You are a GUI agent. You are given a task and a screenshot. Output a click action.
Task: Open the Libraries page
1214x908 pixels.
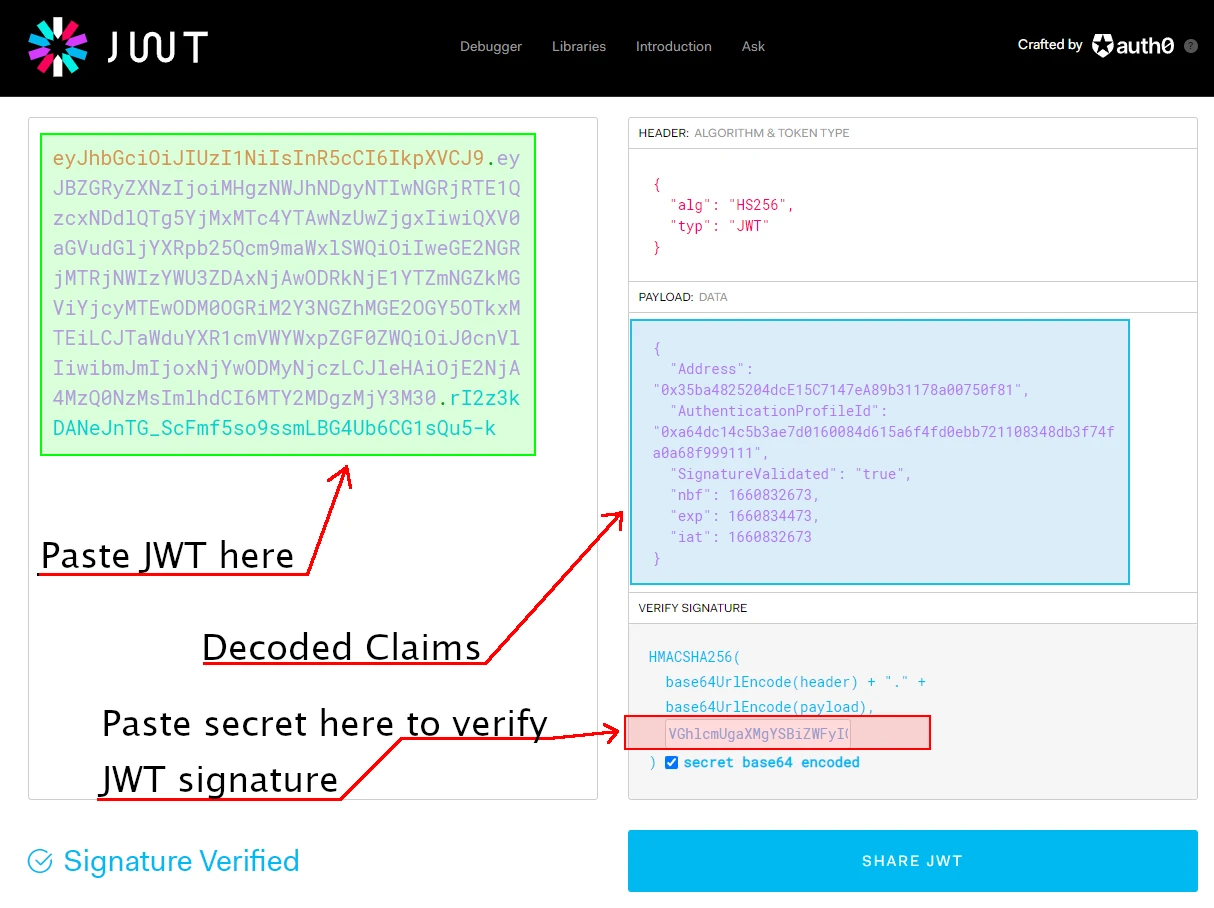(578, 46)
